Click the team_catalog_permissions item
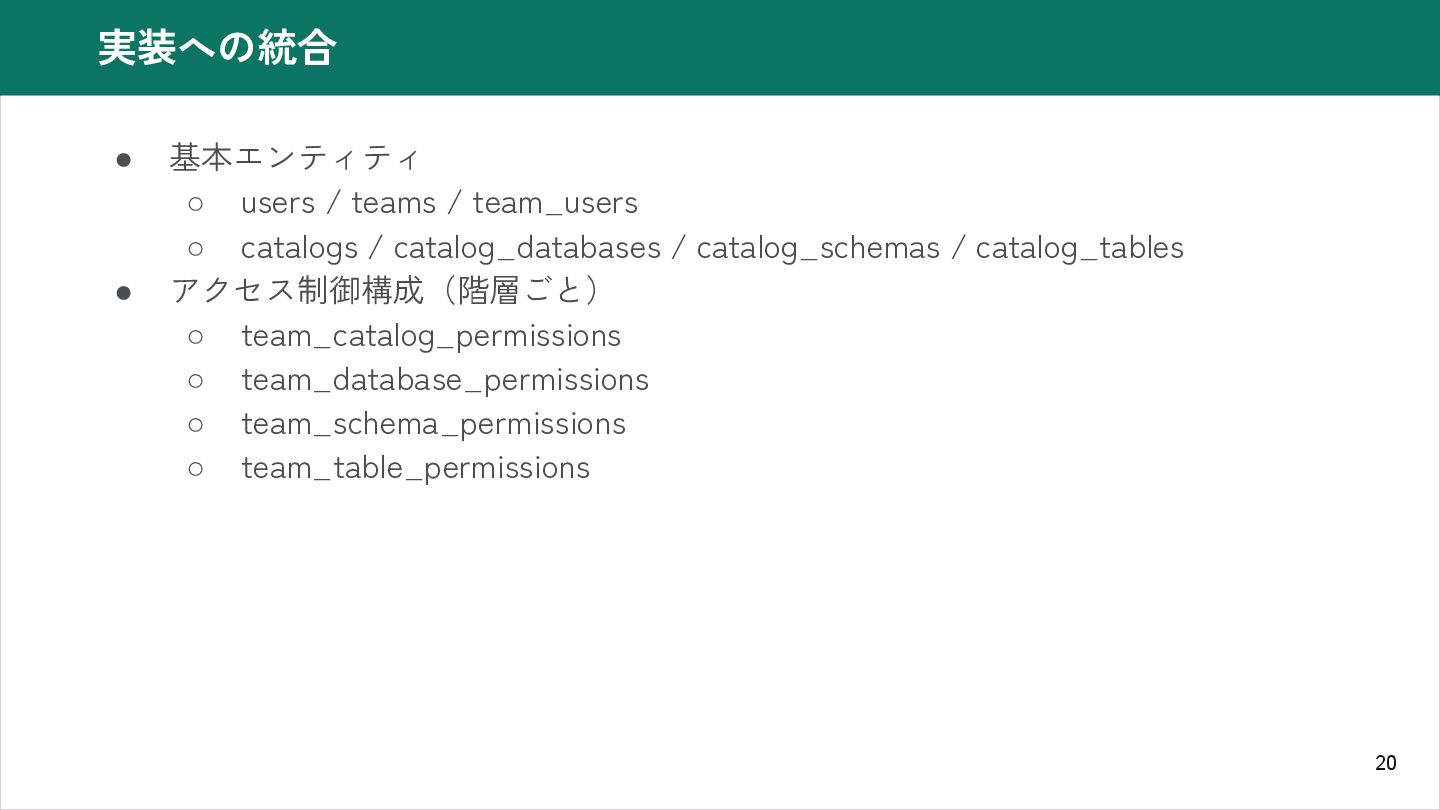1440x810 pixels. pos(431,336)
